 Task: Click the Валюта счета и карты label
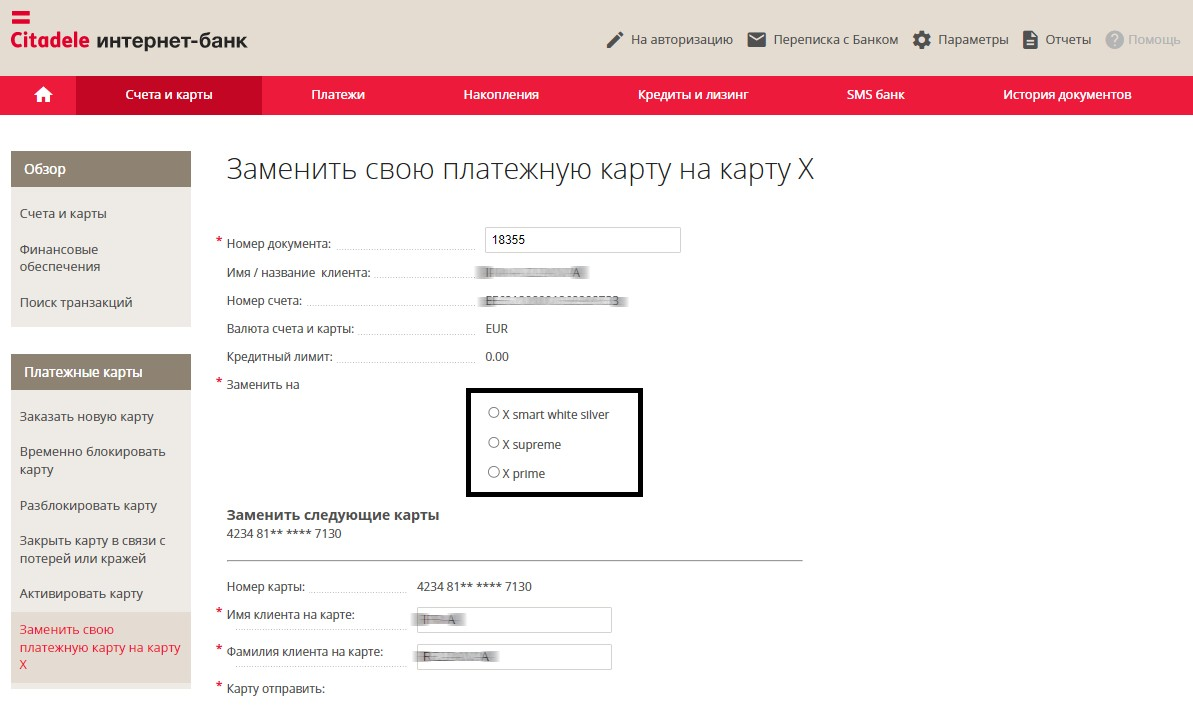pyautogui.click(x=290, y=329)
